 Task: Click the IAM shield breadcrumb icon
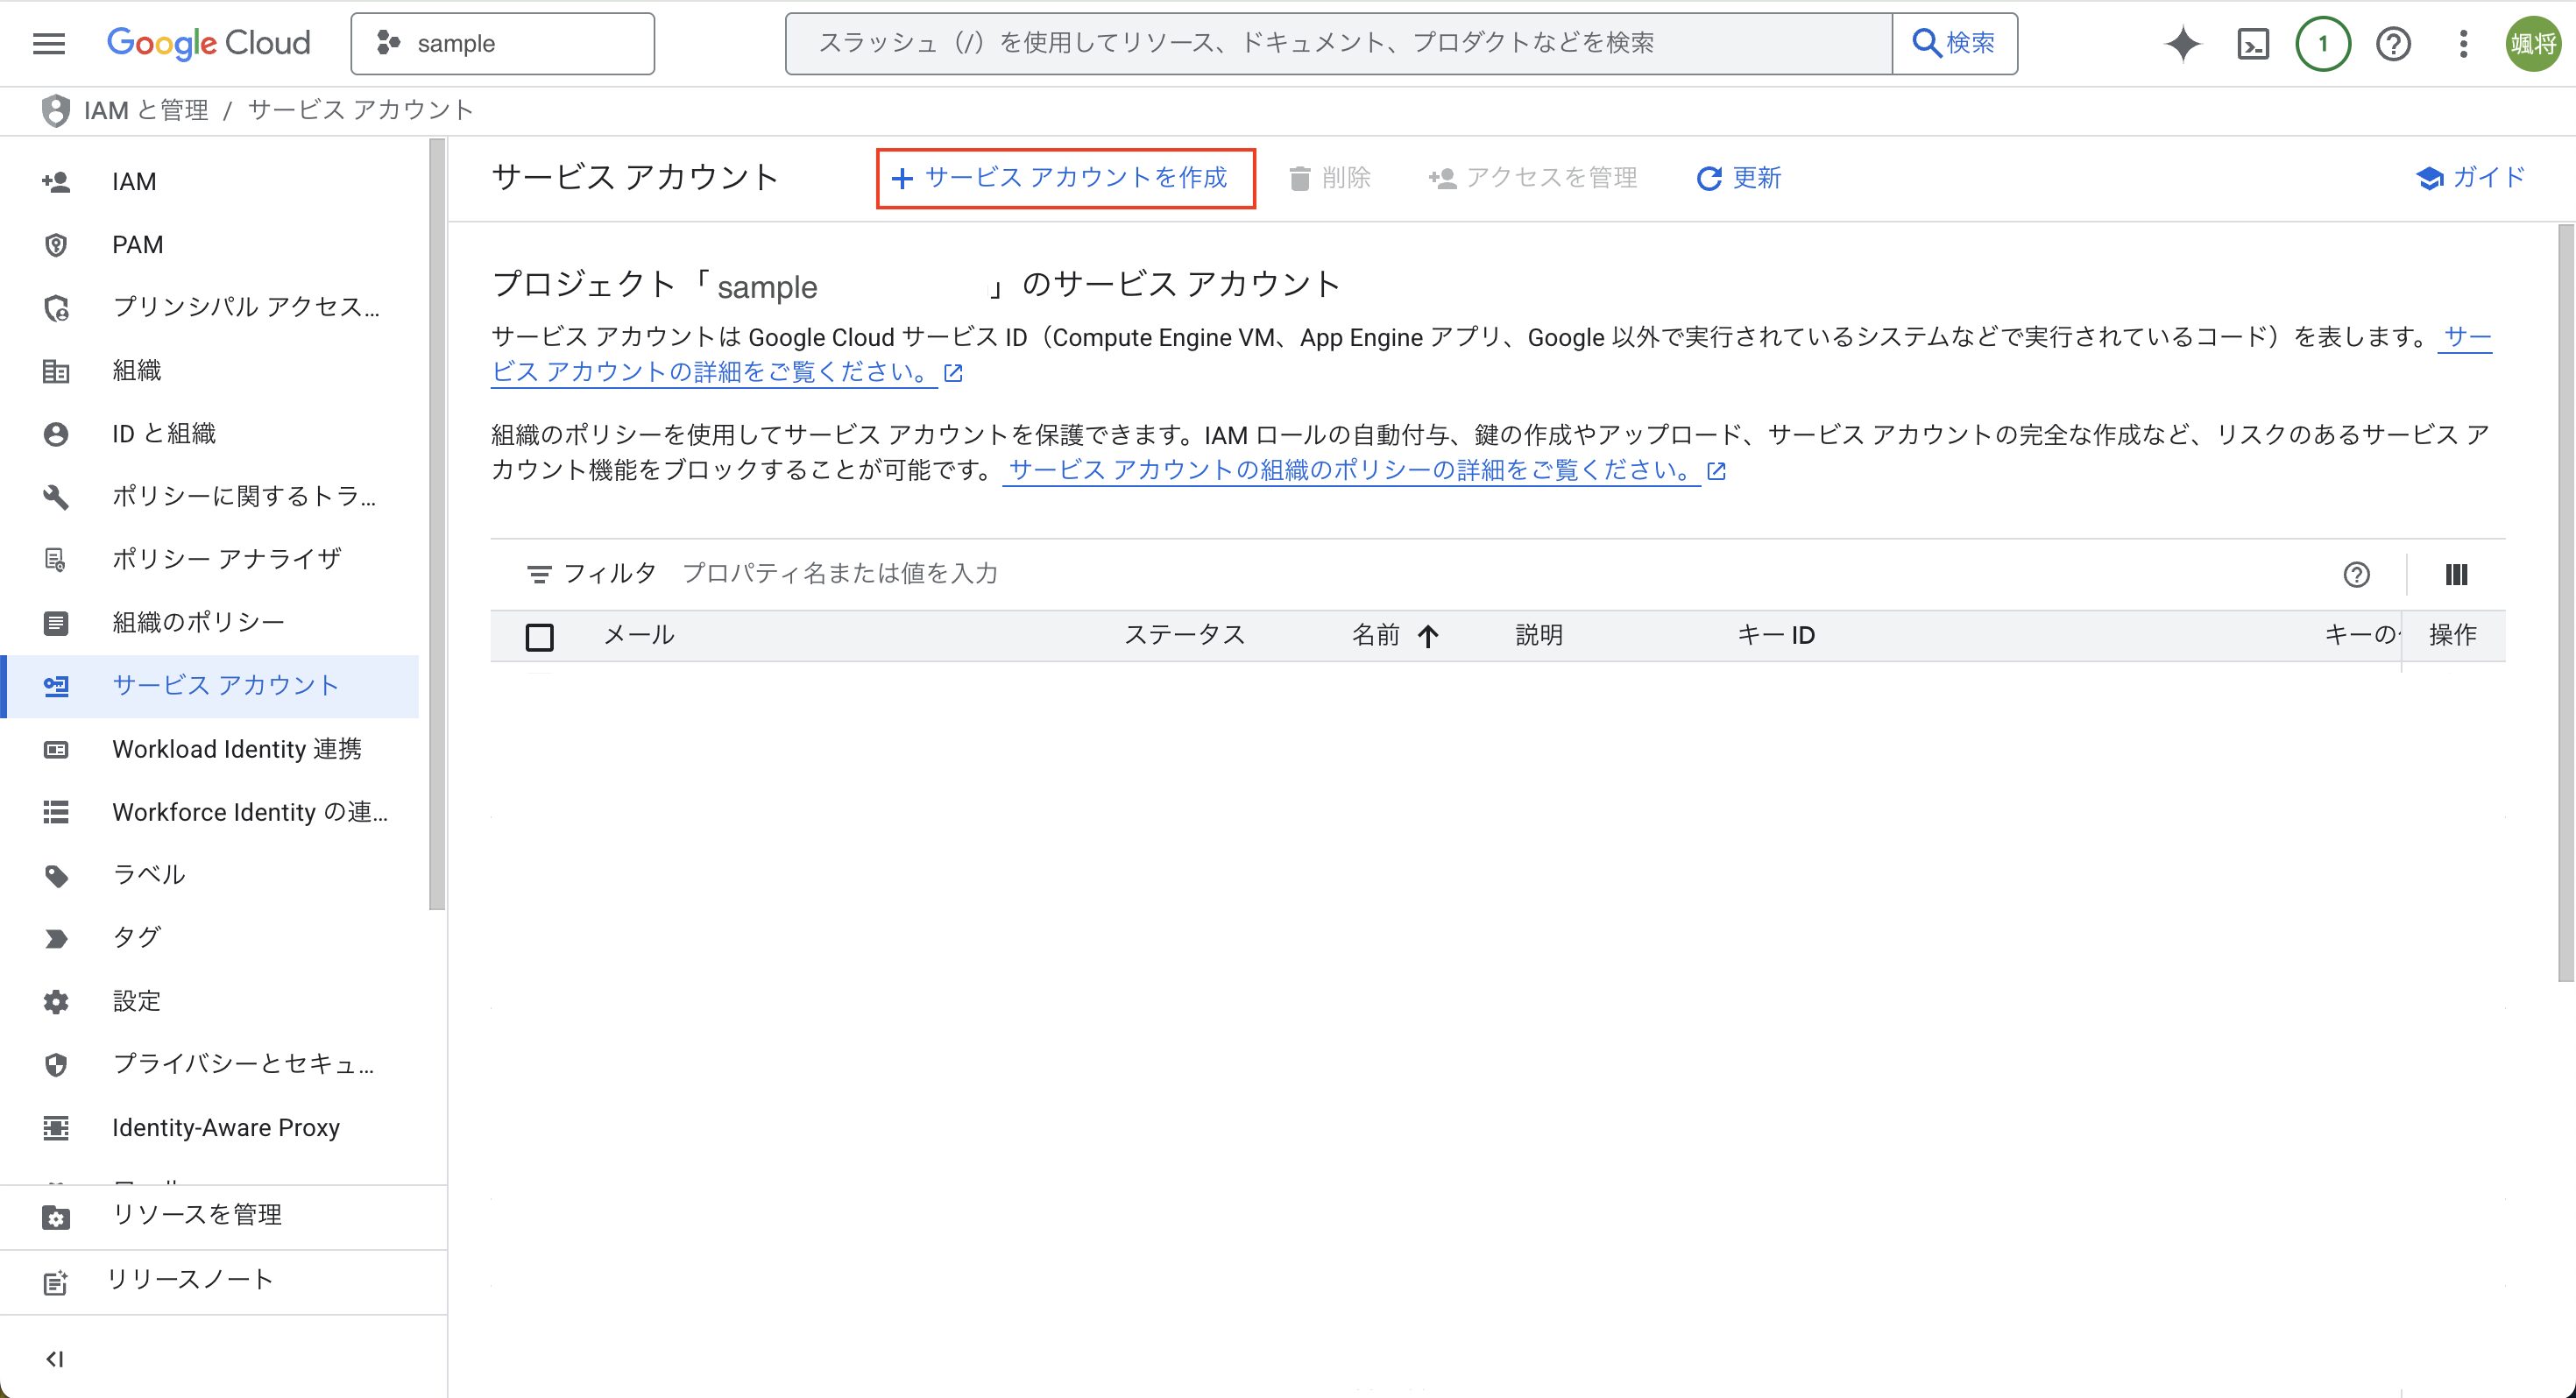click(56, 110)
